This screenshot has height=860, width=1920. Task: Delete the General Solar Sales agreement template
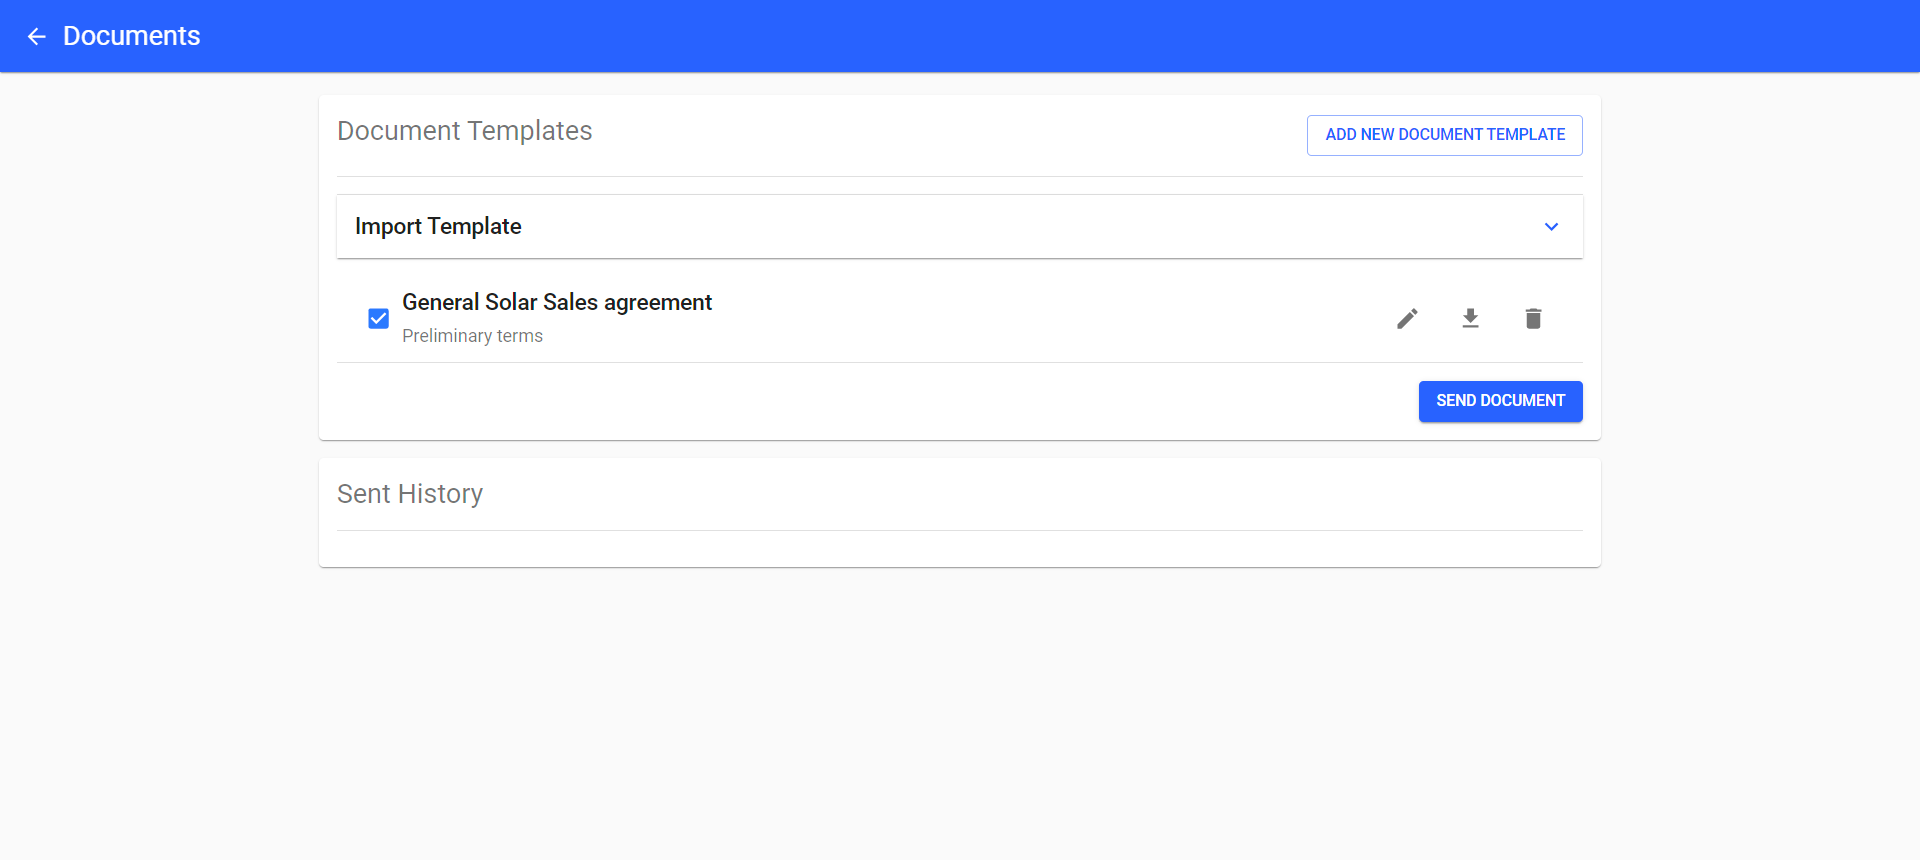(x=1533, y=319)
